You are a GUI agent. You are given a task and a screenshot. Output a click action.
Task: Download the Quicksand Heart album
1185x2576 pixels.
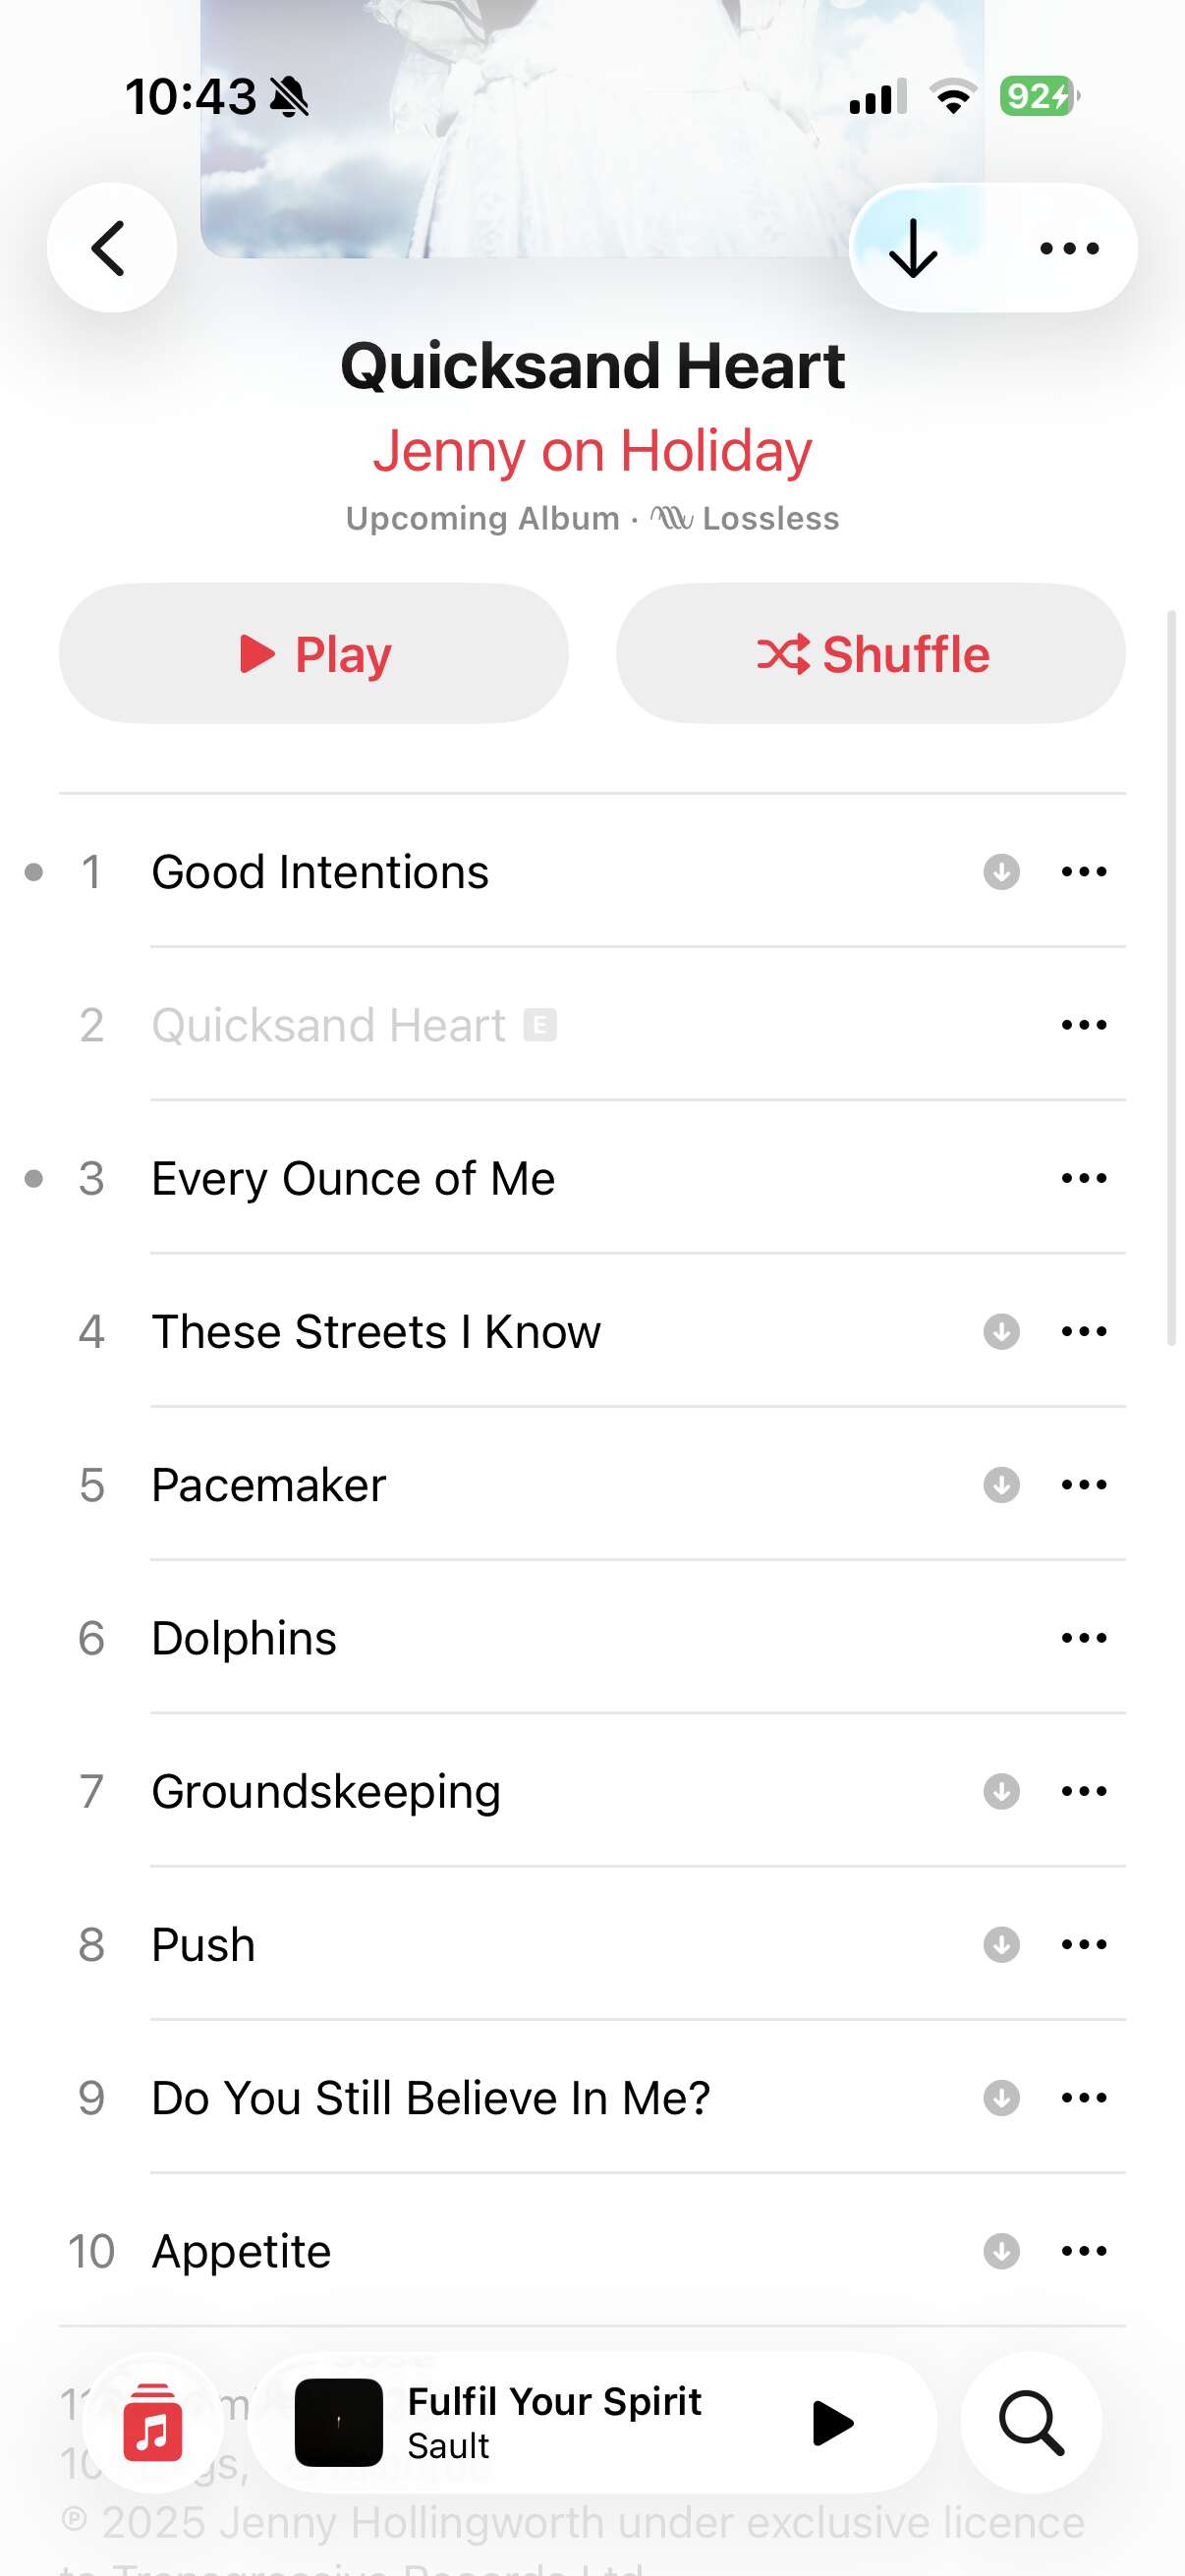[914, 248]
